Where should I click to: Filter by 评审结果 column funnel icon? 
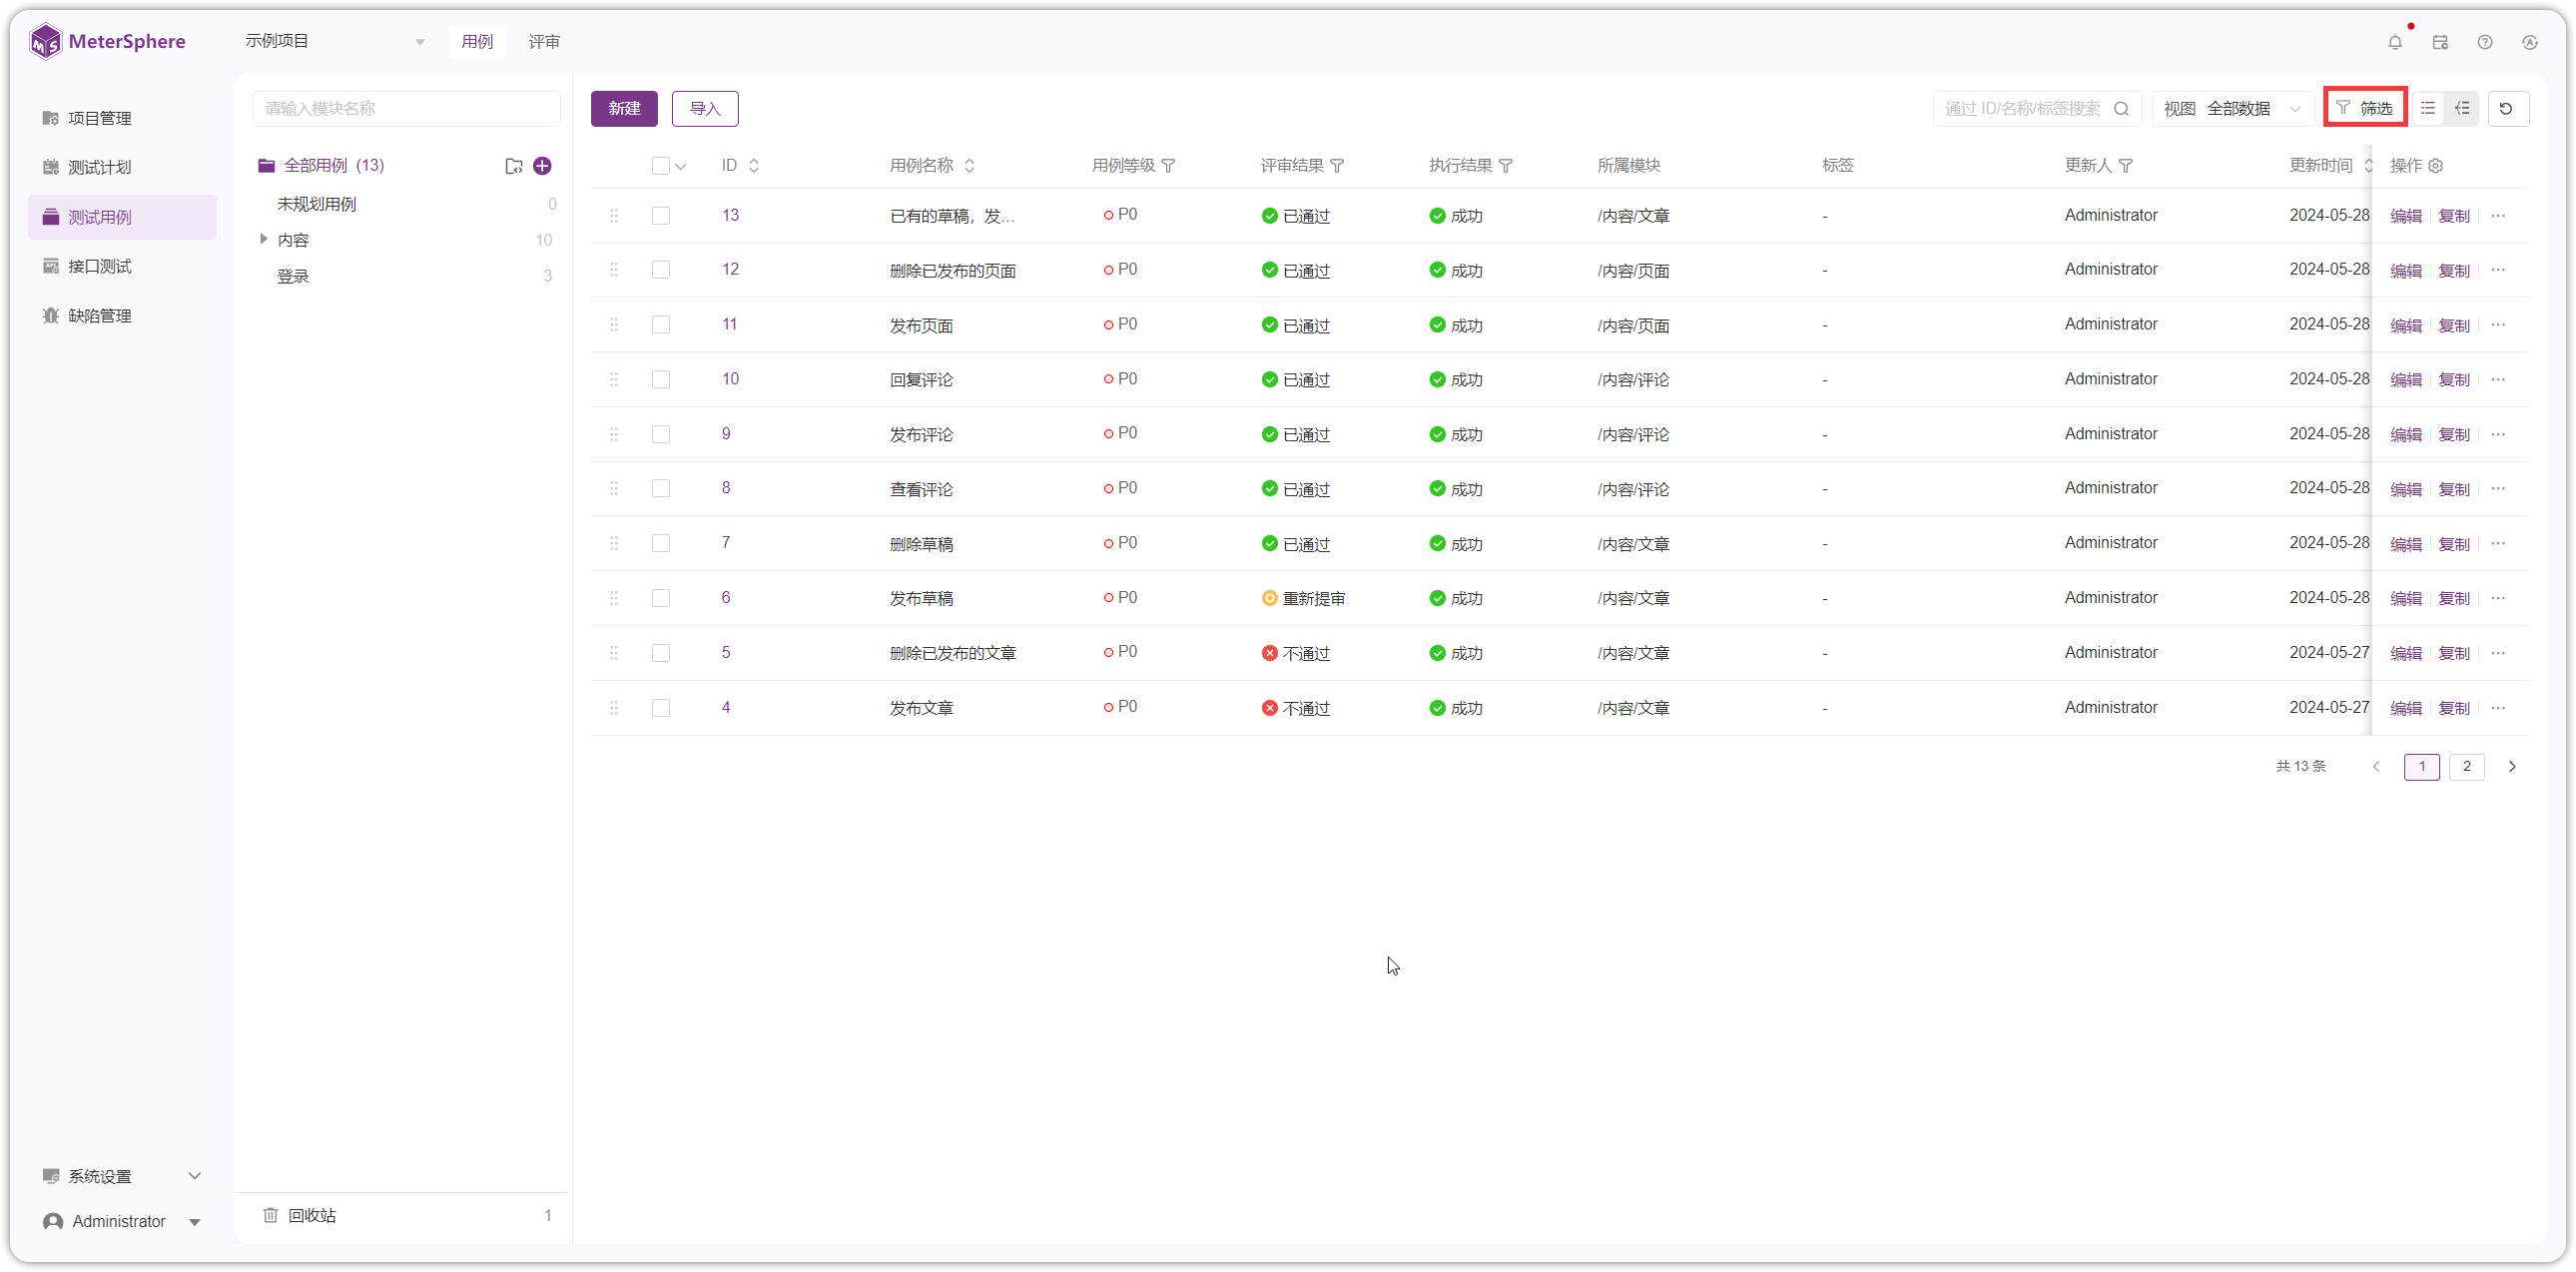[1337, 166]
